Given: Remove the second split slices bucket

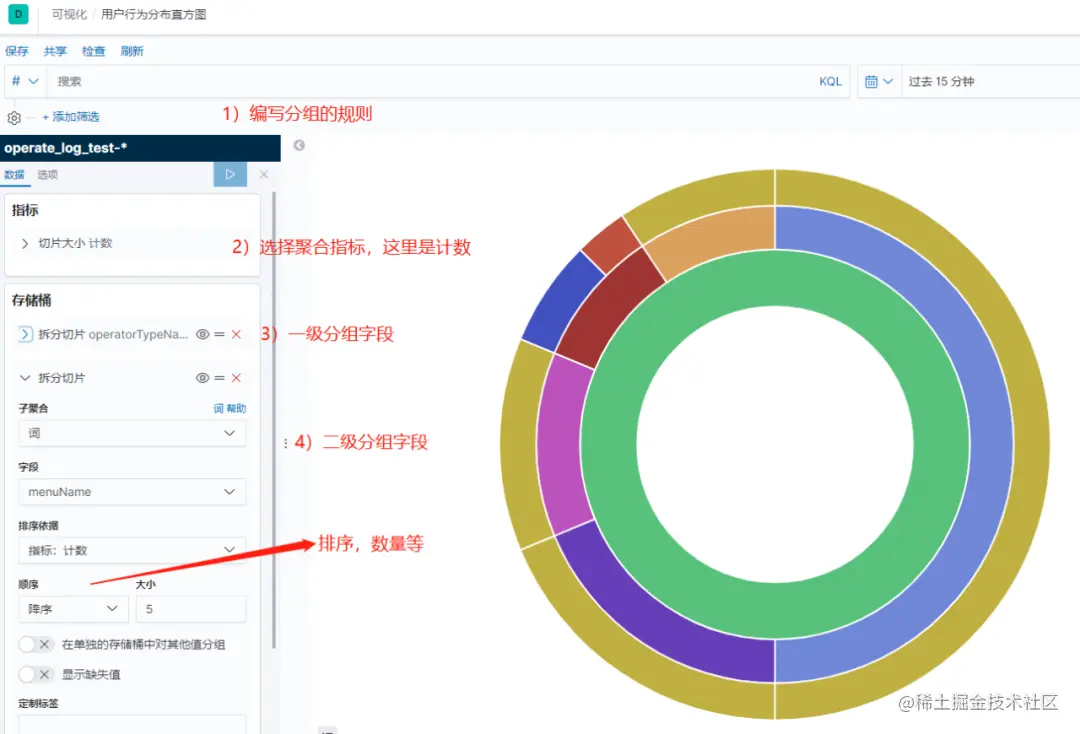Looking at the screenshot, I should [x=236, y=377].
